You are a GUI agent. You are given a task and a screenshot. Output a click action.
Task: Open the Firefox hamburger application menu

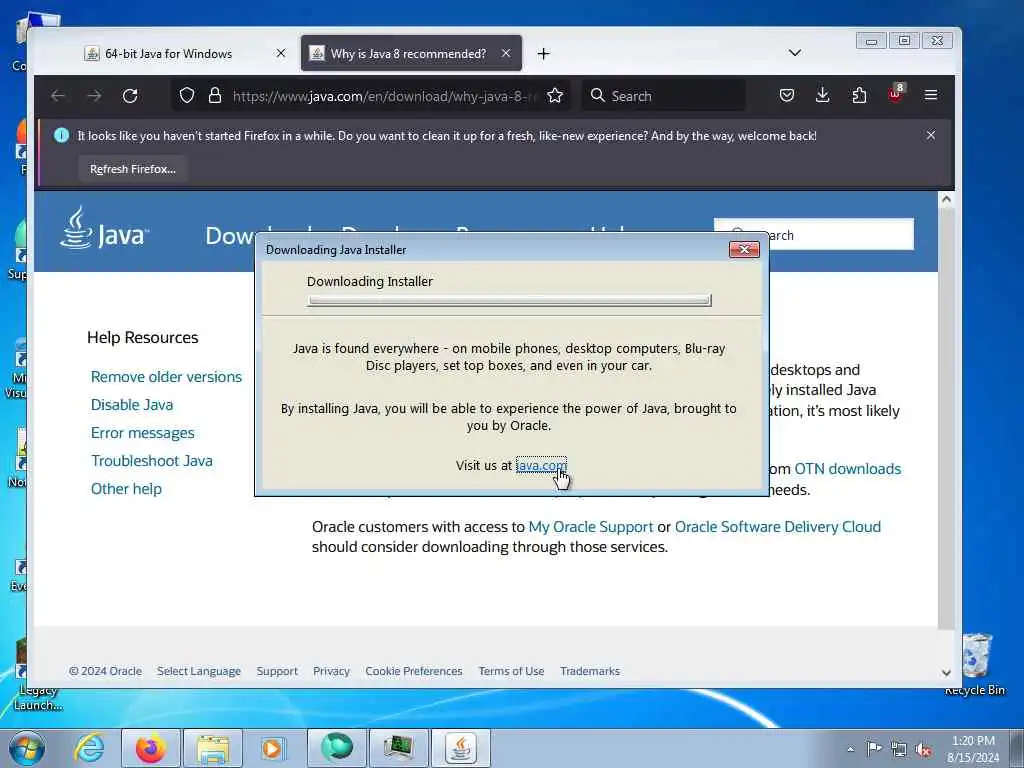(931, 96)
